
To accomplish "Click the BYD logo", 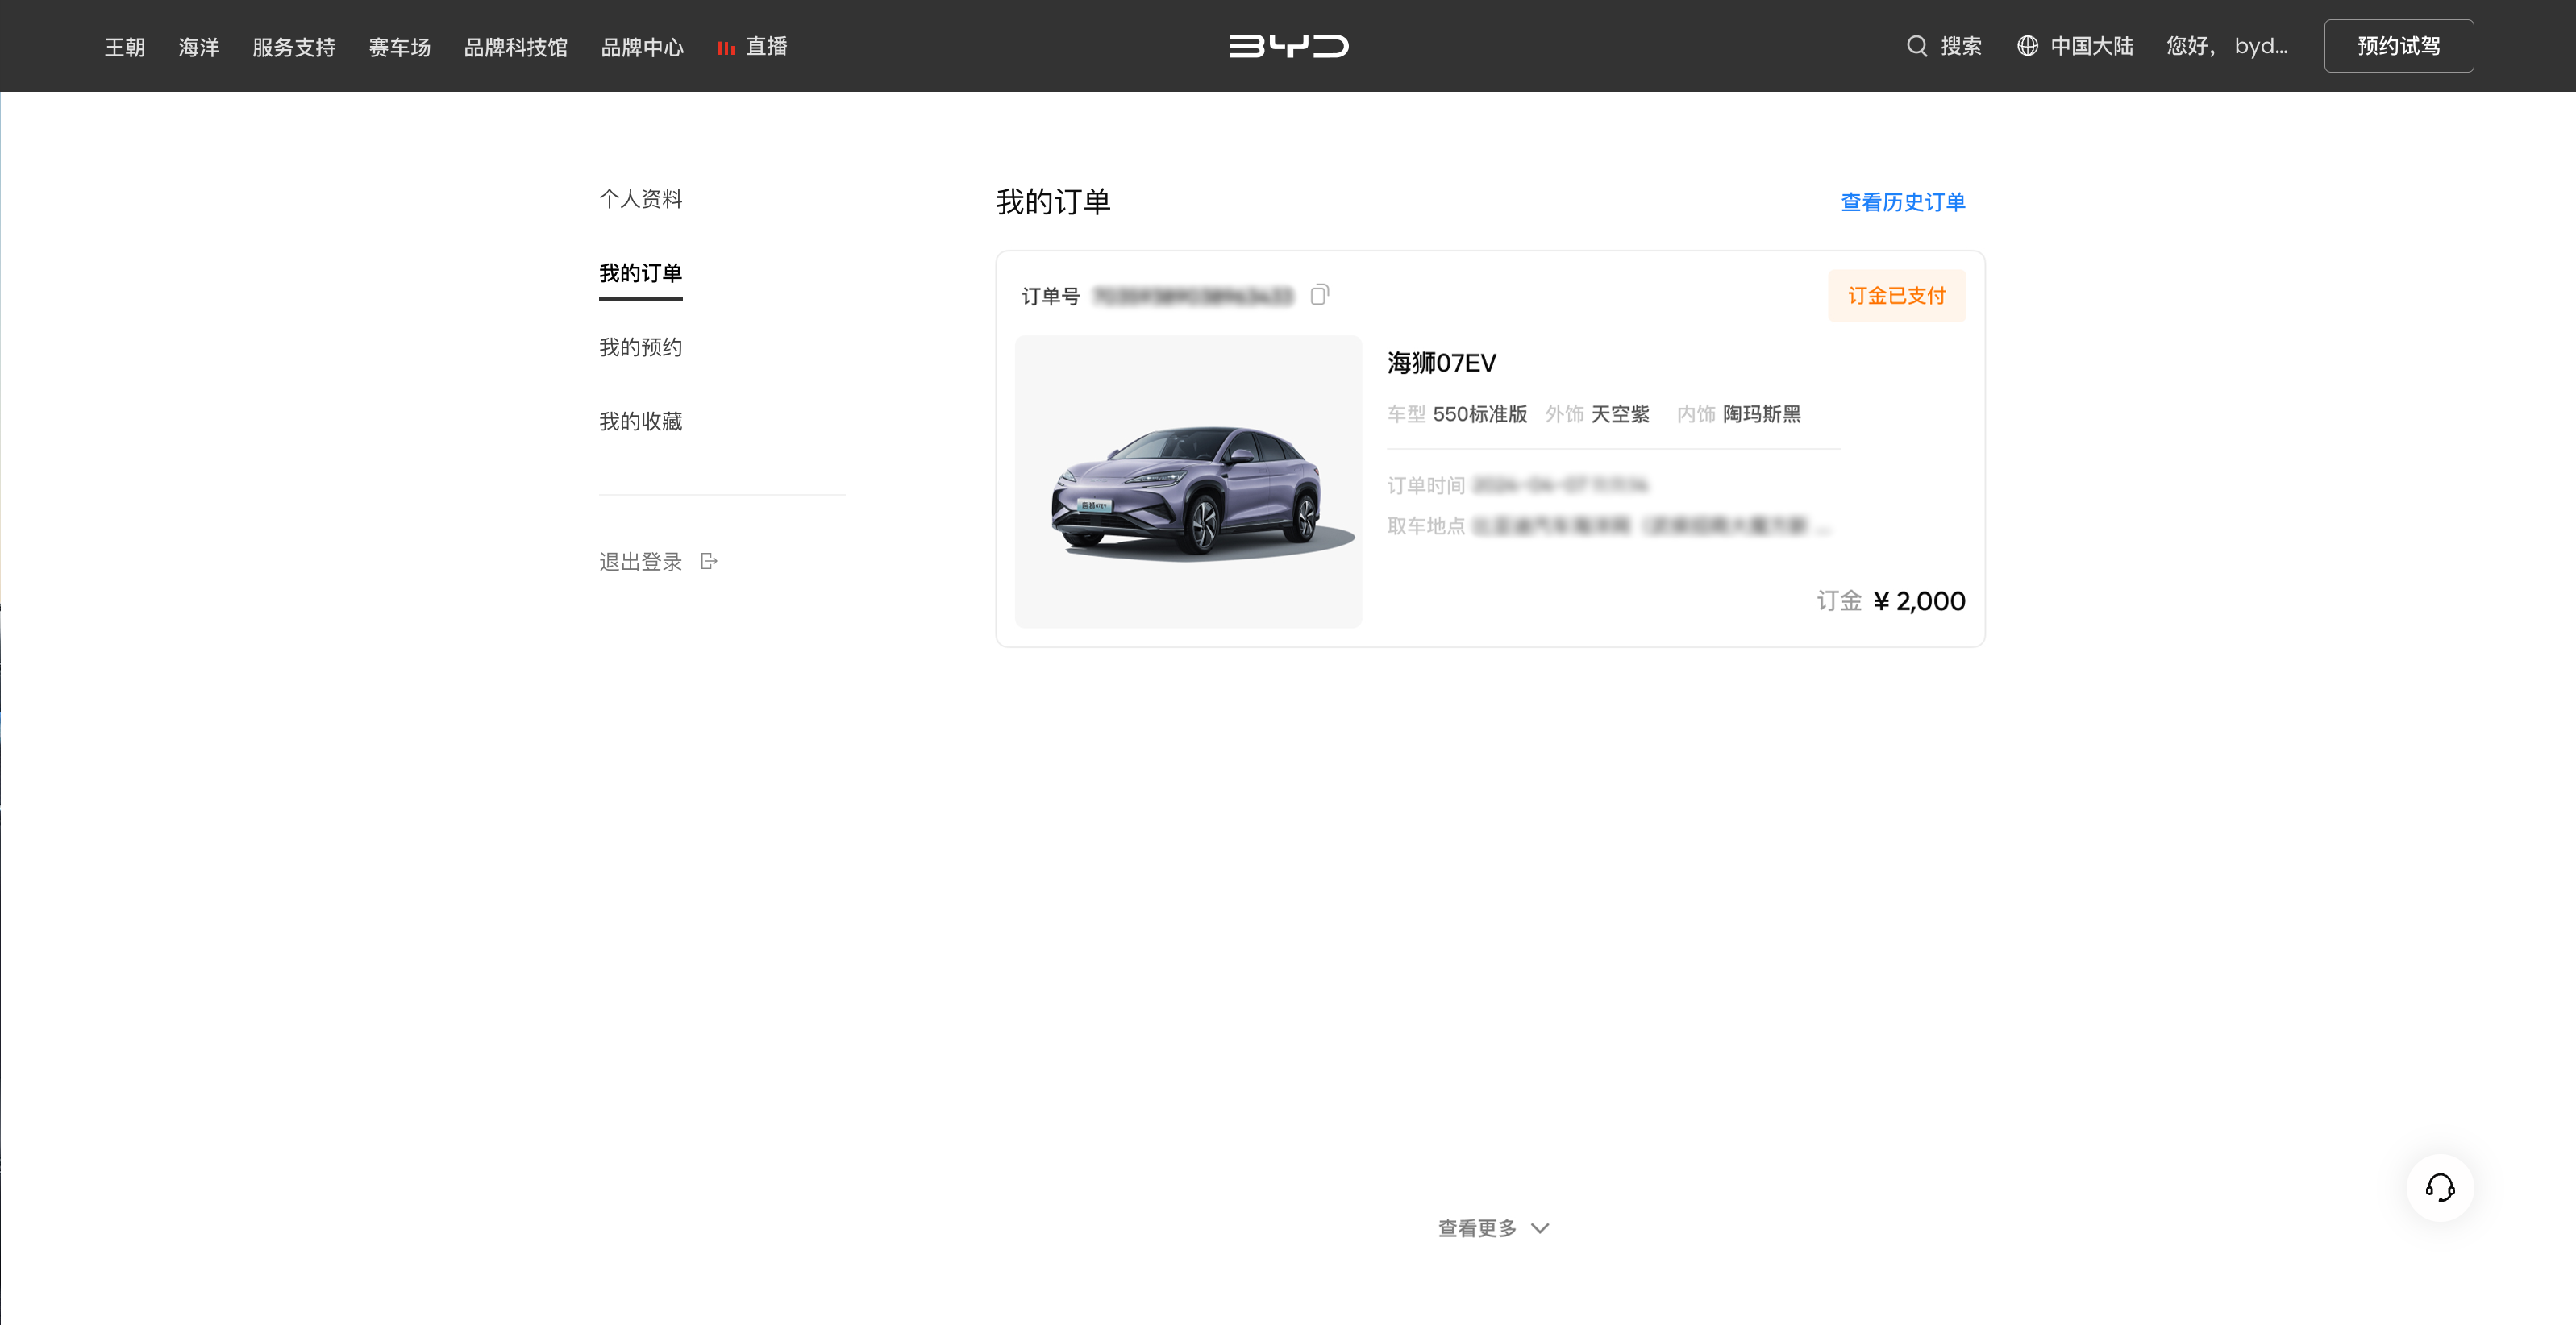I will coord(1288,45).
